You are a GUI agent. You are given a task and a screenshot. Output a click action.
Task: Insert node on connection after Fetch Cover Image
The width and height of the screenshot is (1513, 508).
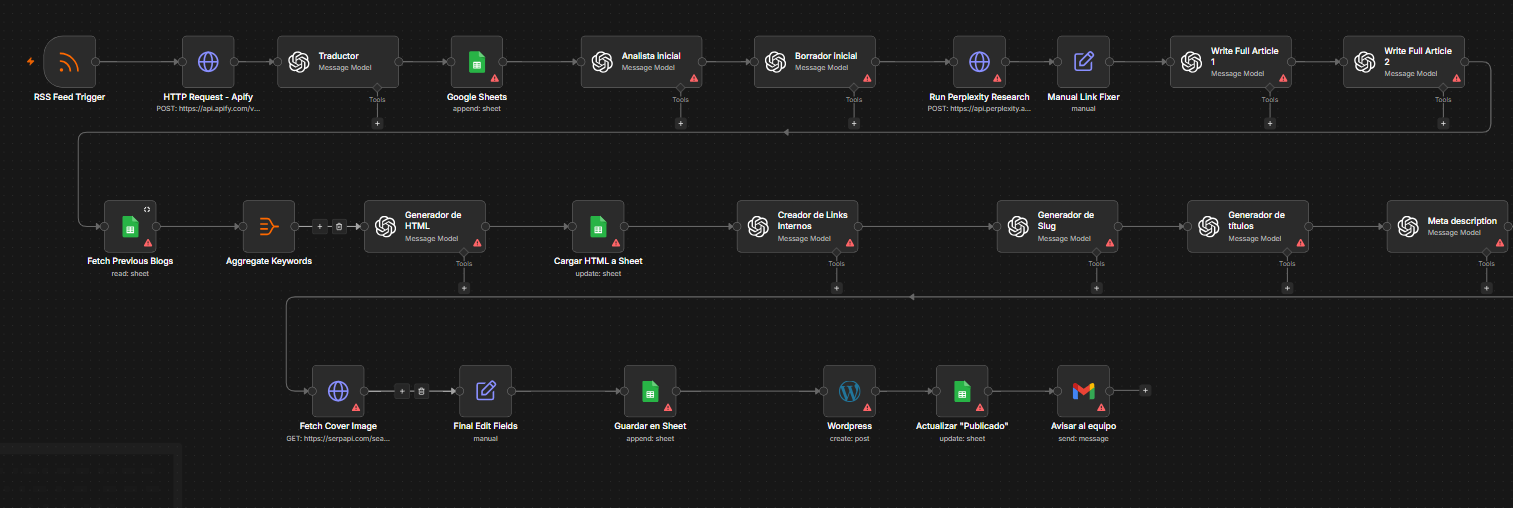pos(402,391)
